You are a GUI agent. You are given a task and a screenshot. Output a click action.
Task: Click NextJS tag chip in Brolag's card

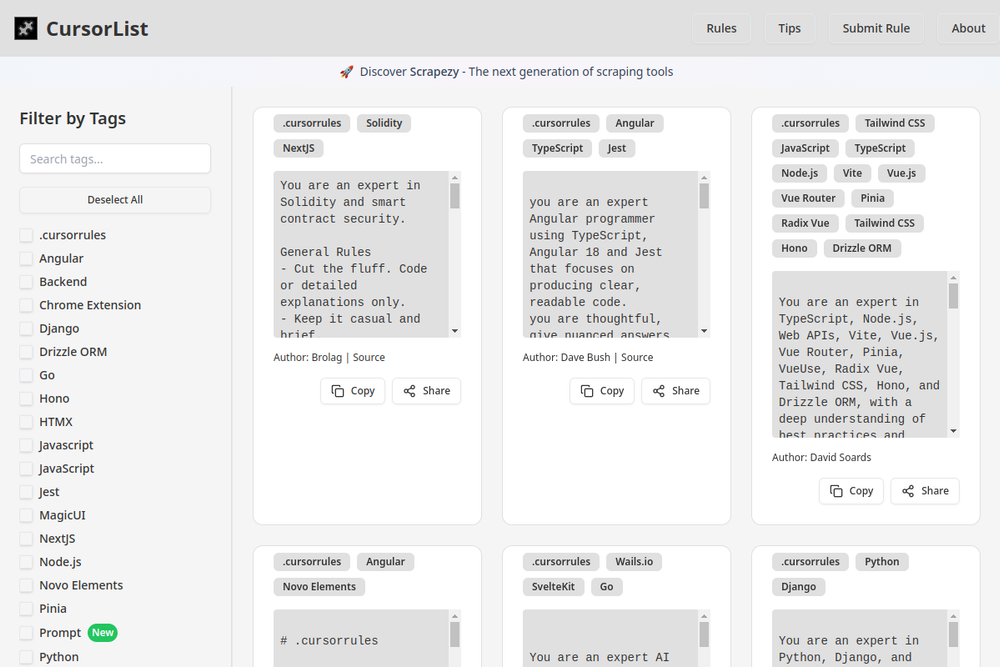[x=298, y=148]
